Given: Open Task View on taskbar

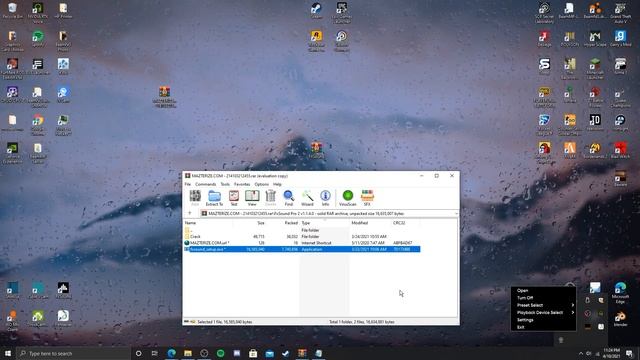Looking at the screenshot, I should pyautogui.click(x=155, y=353).
